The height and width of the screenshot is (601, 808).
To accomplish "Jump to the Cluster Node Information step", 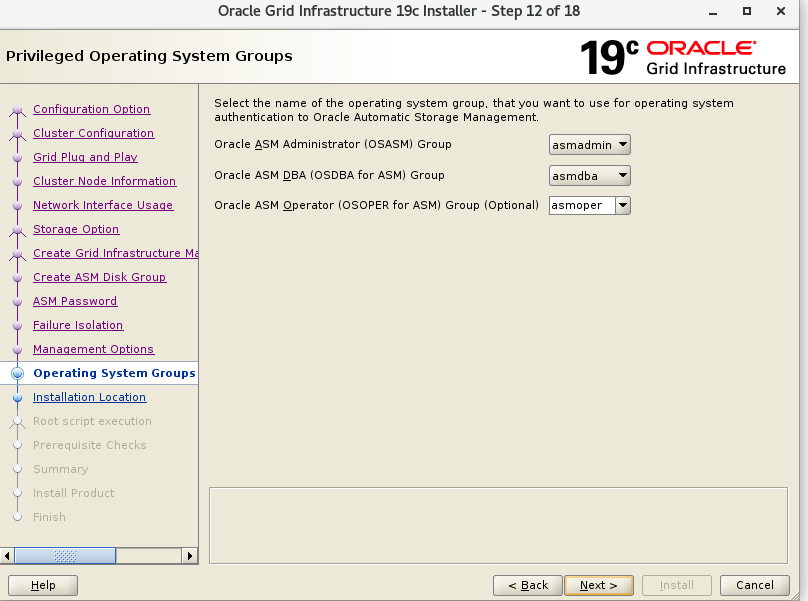I will 105,181.
